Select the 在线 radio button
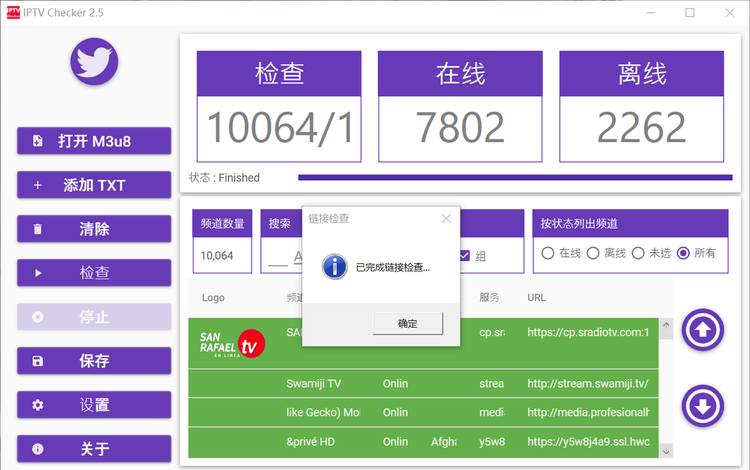The height and width of the screenshot is (470, 750). click(548, 253)
